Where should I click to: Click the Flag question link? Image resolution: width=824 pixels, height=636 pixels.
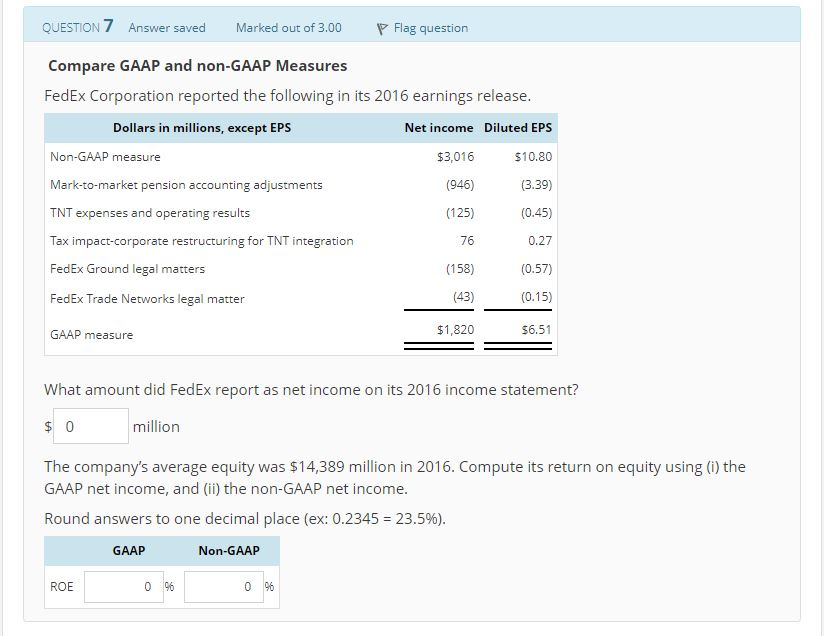[x=430, y=28]
